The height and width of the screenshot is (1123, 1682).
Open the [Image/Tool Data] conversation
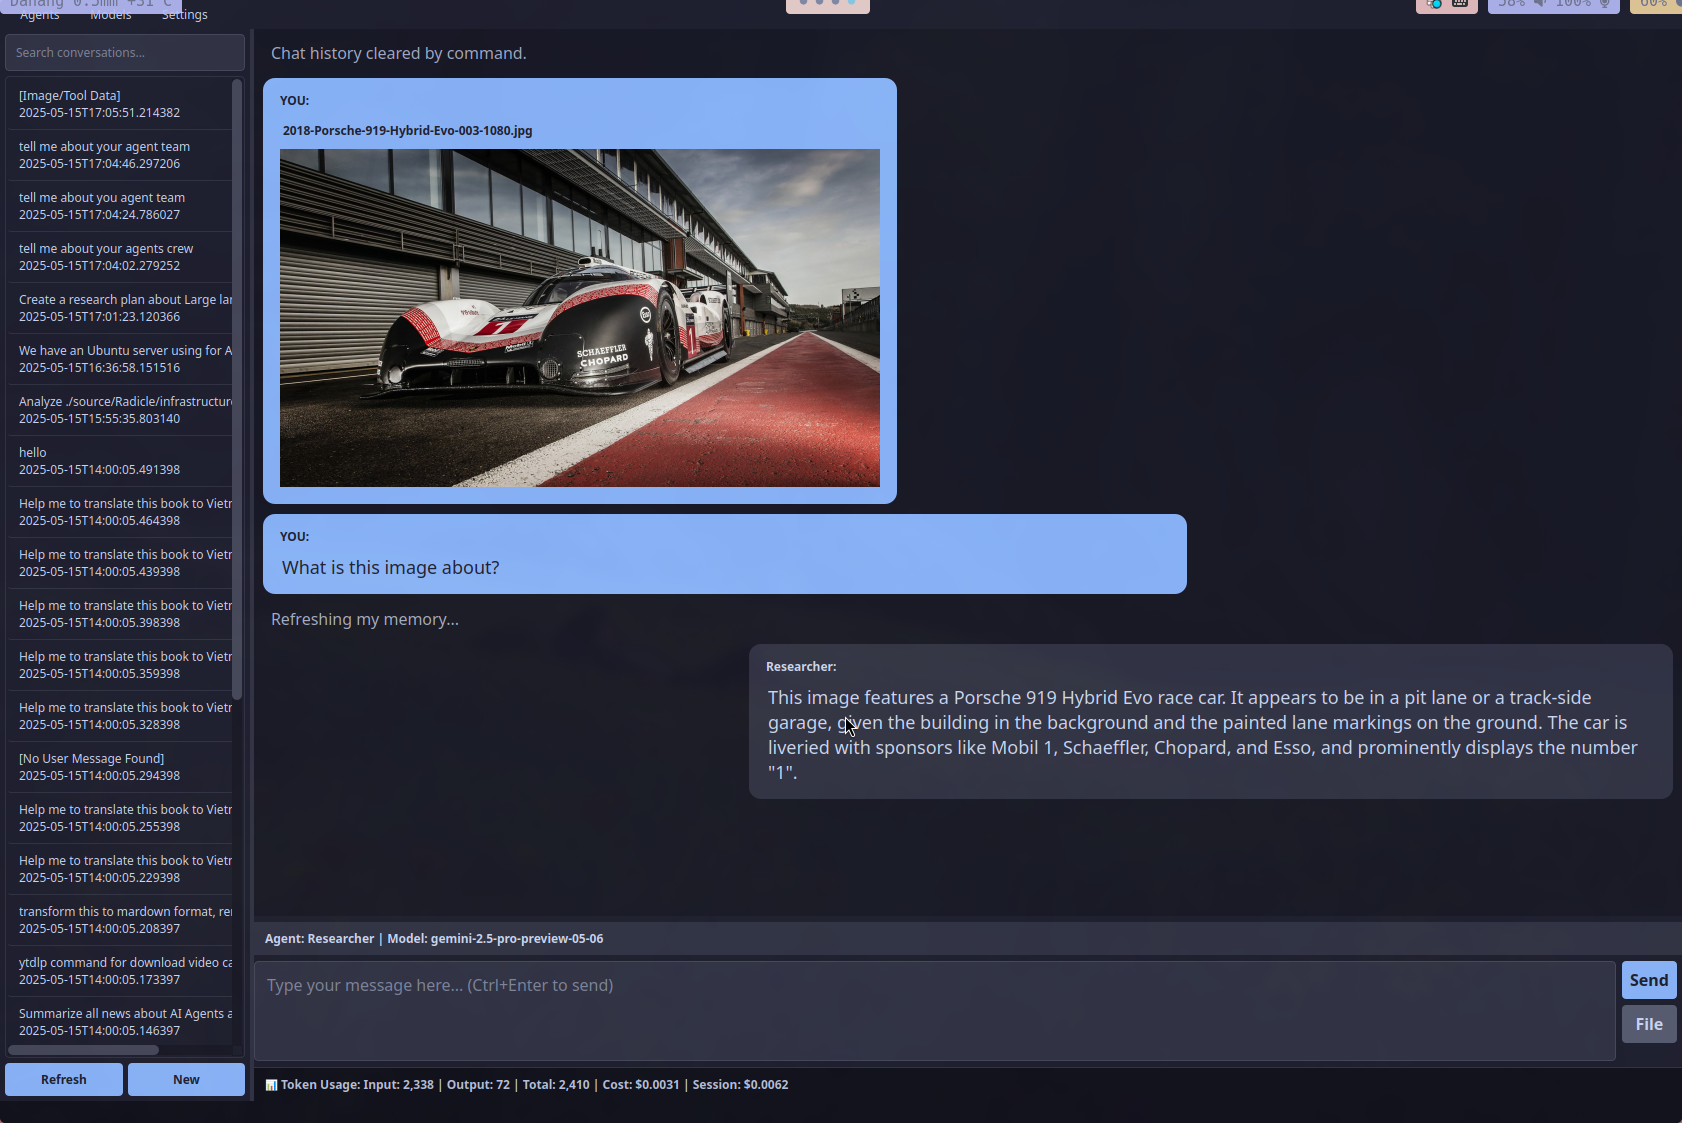(120, 104)
